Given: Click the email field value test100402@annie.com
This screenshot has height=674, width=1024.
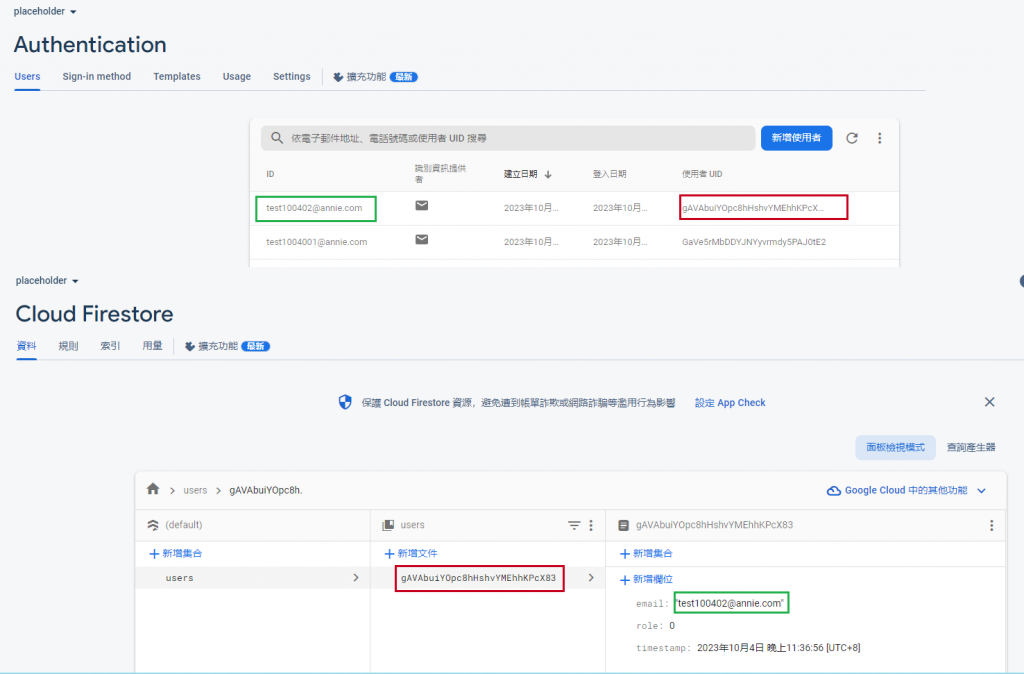Looking at the screenshot, I should click(x=731, y=603).
